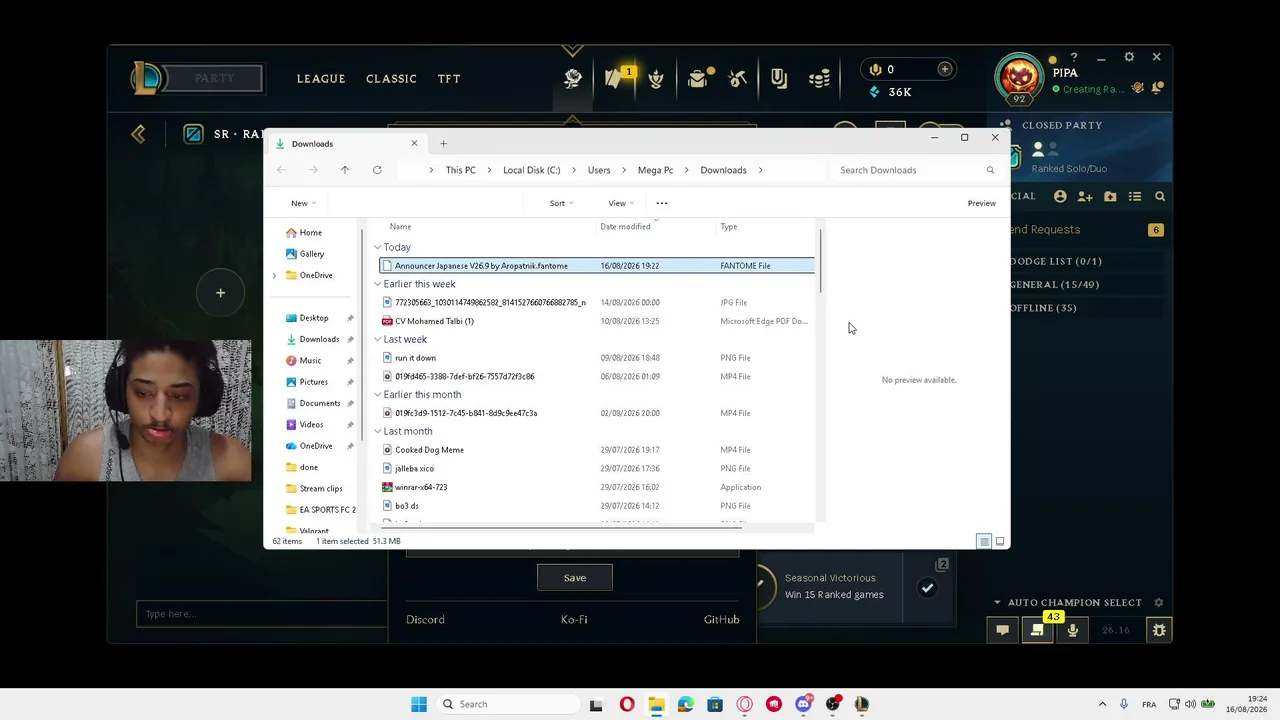Image resolution: width=1280 pixels, height=720 pixels.
Task: Search friends with Social magnifier icon
Action: coord(1160,197)
